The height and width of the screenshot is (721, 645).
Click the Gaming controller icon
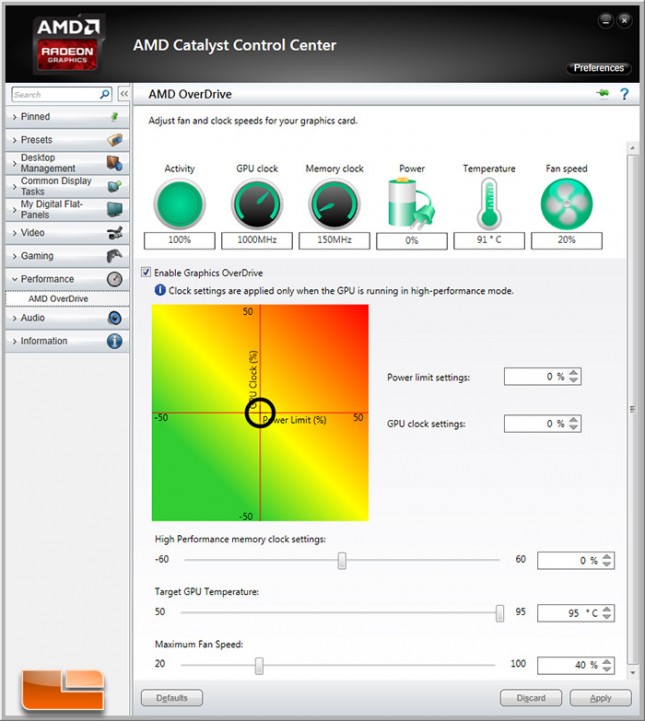(114, 256)
